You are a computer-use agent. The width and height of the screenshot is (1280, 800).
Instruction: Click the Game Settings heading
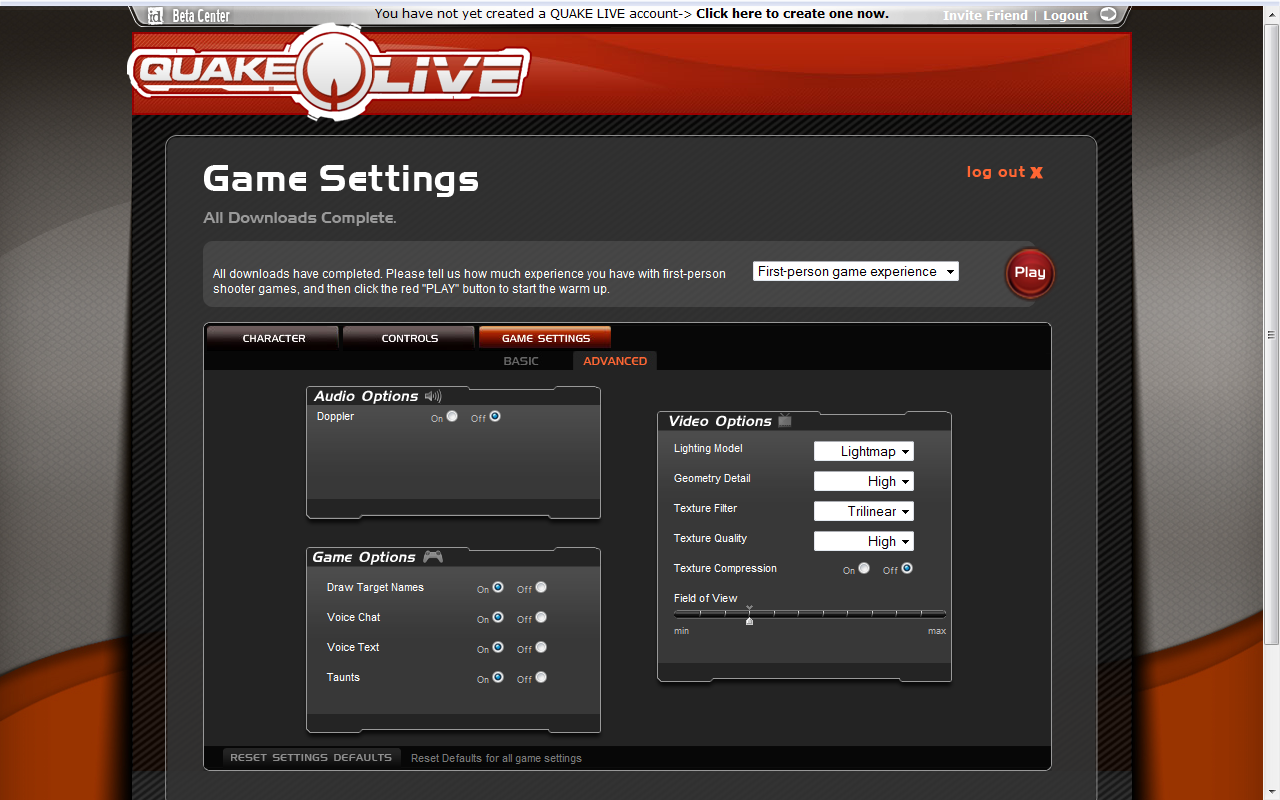click(341, 179)
